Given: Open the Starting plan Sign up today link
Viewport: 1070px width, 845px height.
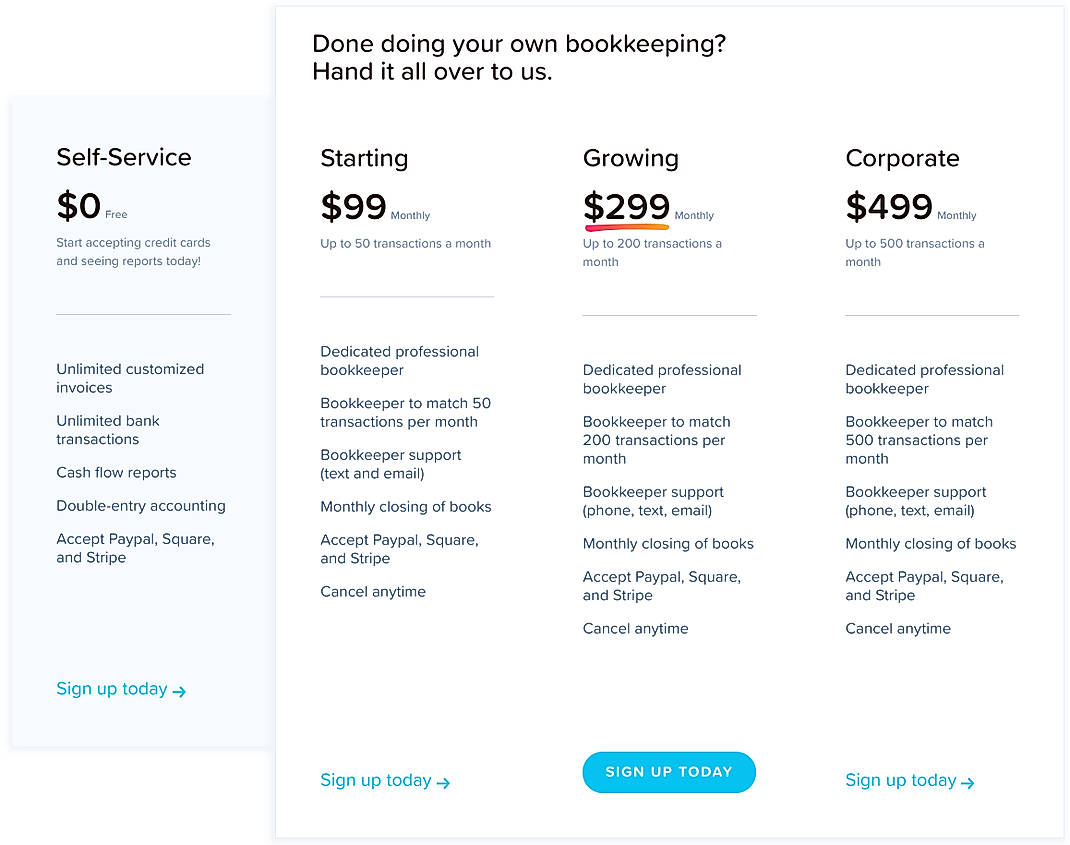Looking at the screenshot, I should point(374,781).
